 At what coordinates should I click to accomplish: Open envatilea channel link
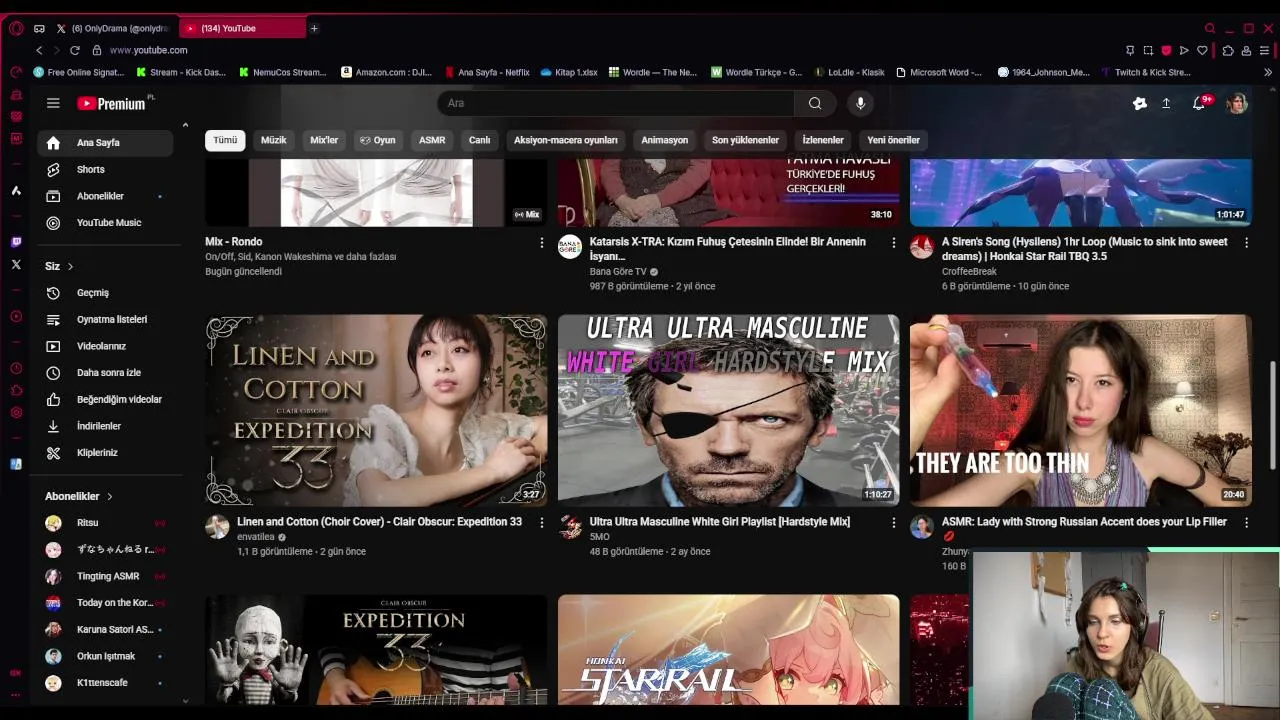[255, 537]
